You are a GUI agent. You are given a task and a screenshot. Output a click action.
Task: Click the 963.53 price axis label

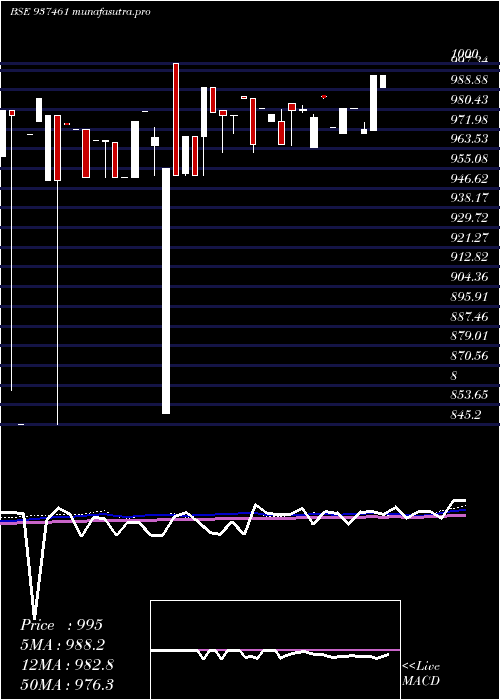coord(469,139)
